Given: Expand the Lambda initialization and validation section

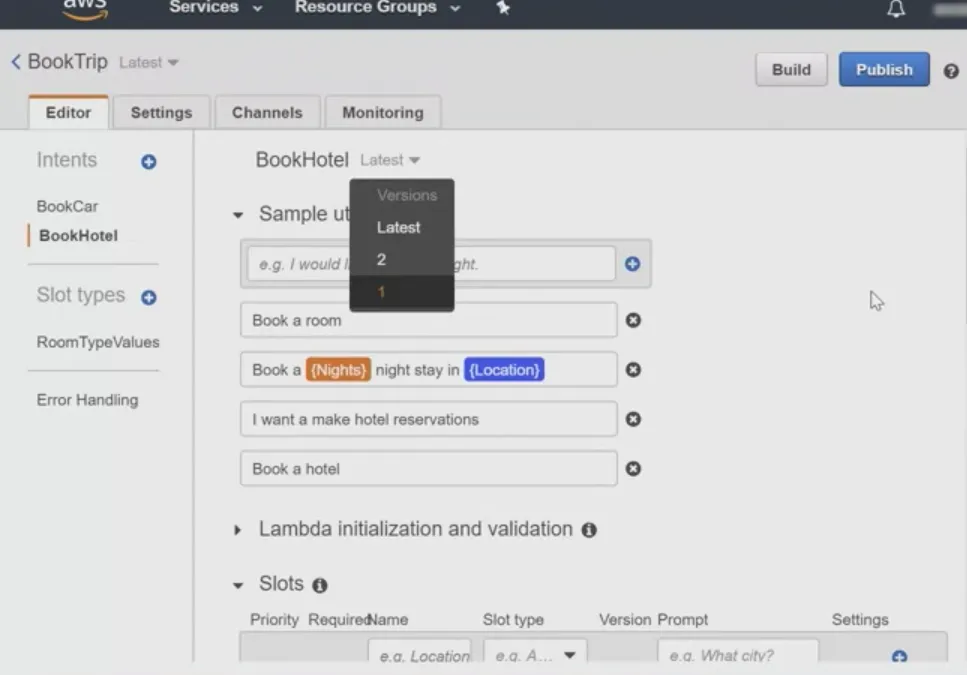Looking at the screenshot, I should tap(239, 529).
